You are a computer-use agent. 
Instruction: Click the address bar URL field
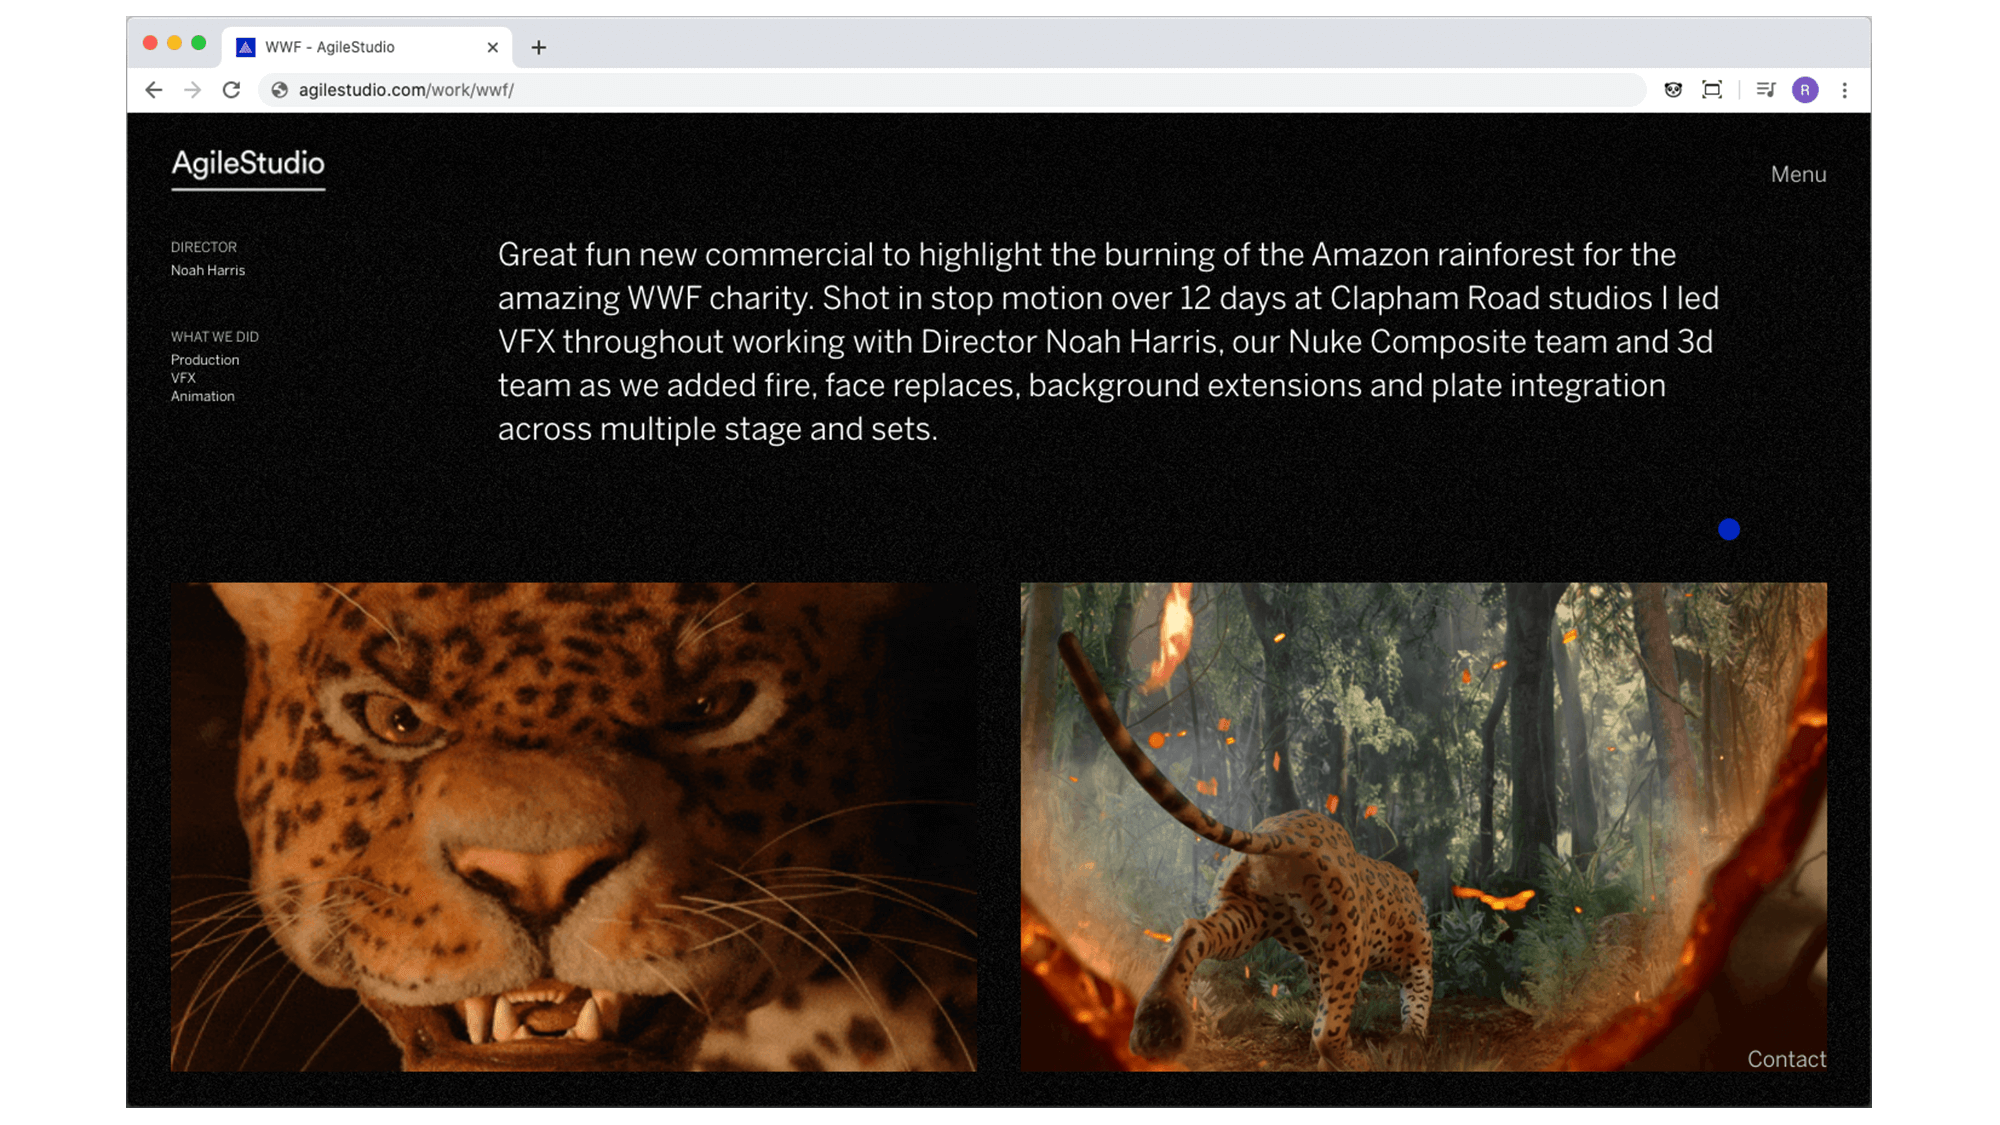900,90
